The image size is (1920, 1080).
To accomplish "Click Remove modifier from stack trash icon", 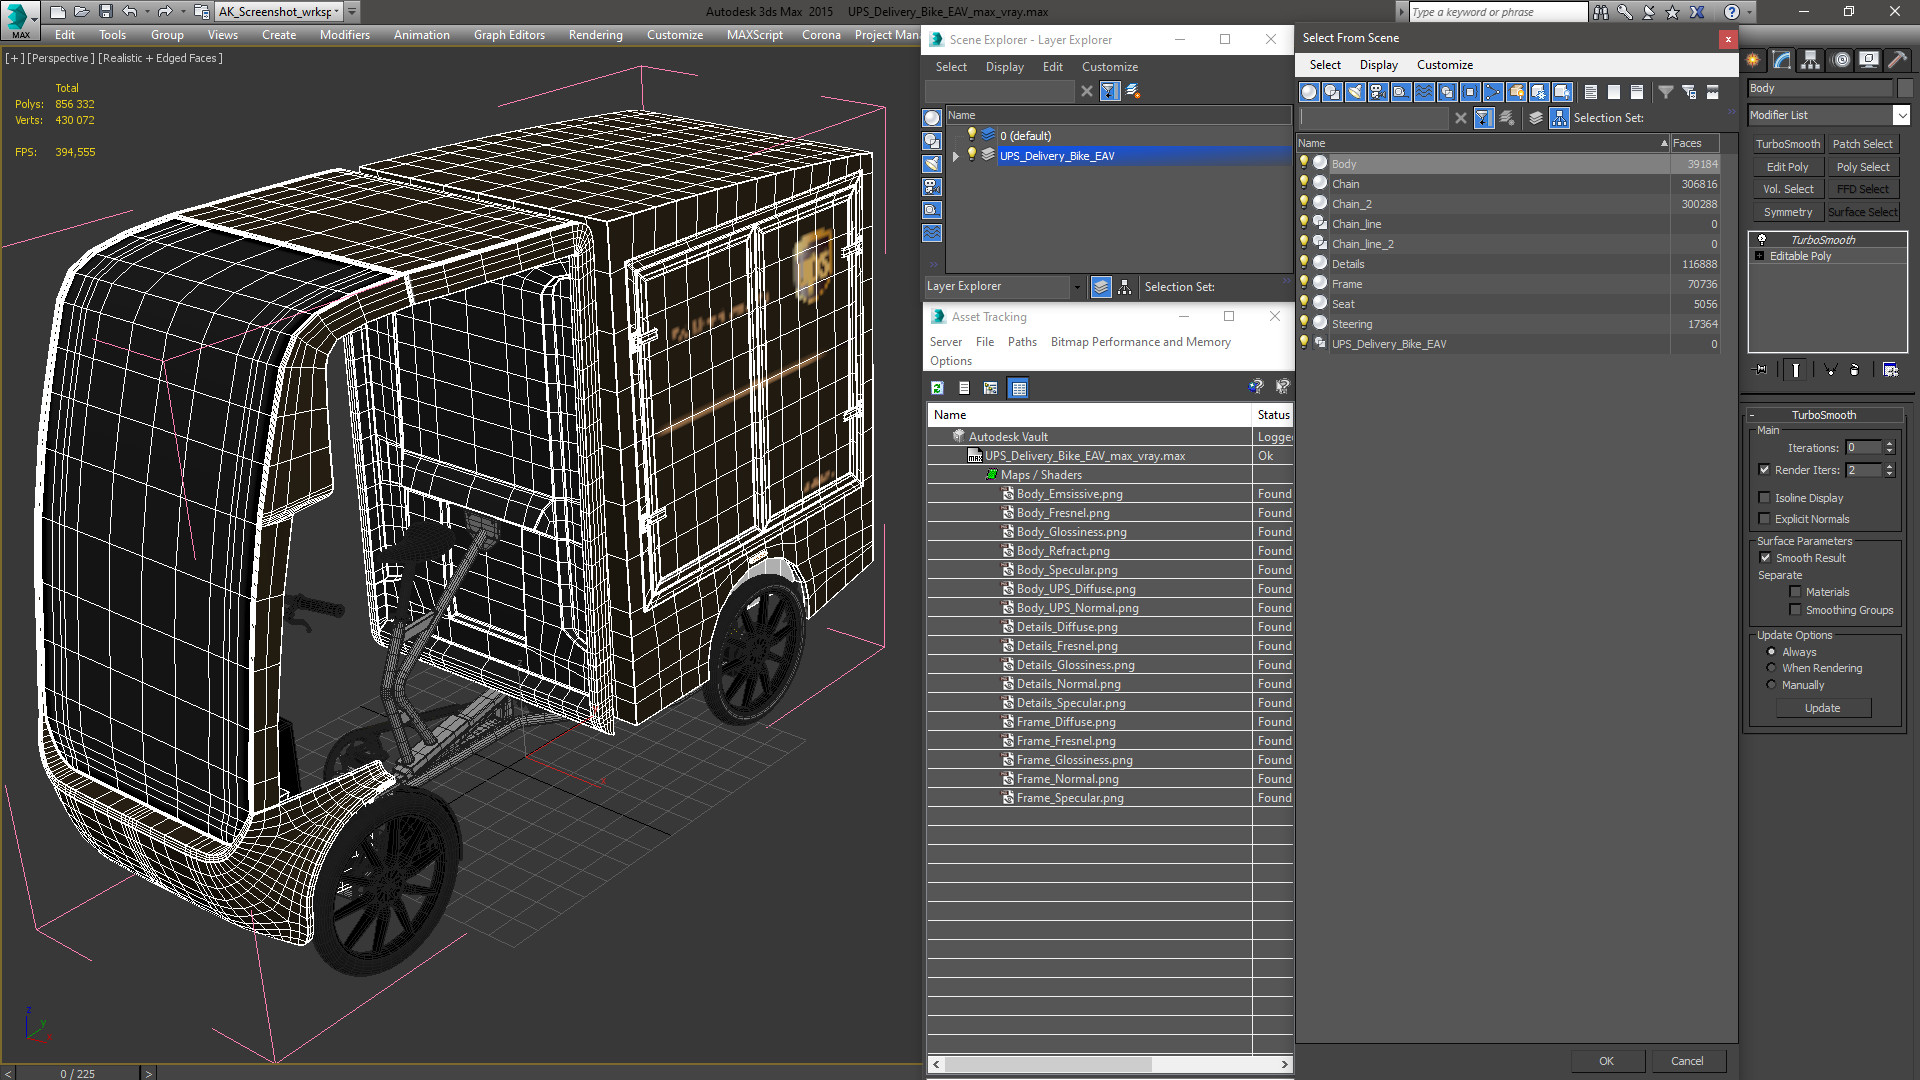I will (x=1855, y=370).
